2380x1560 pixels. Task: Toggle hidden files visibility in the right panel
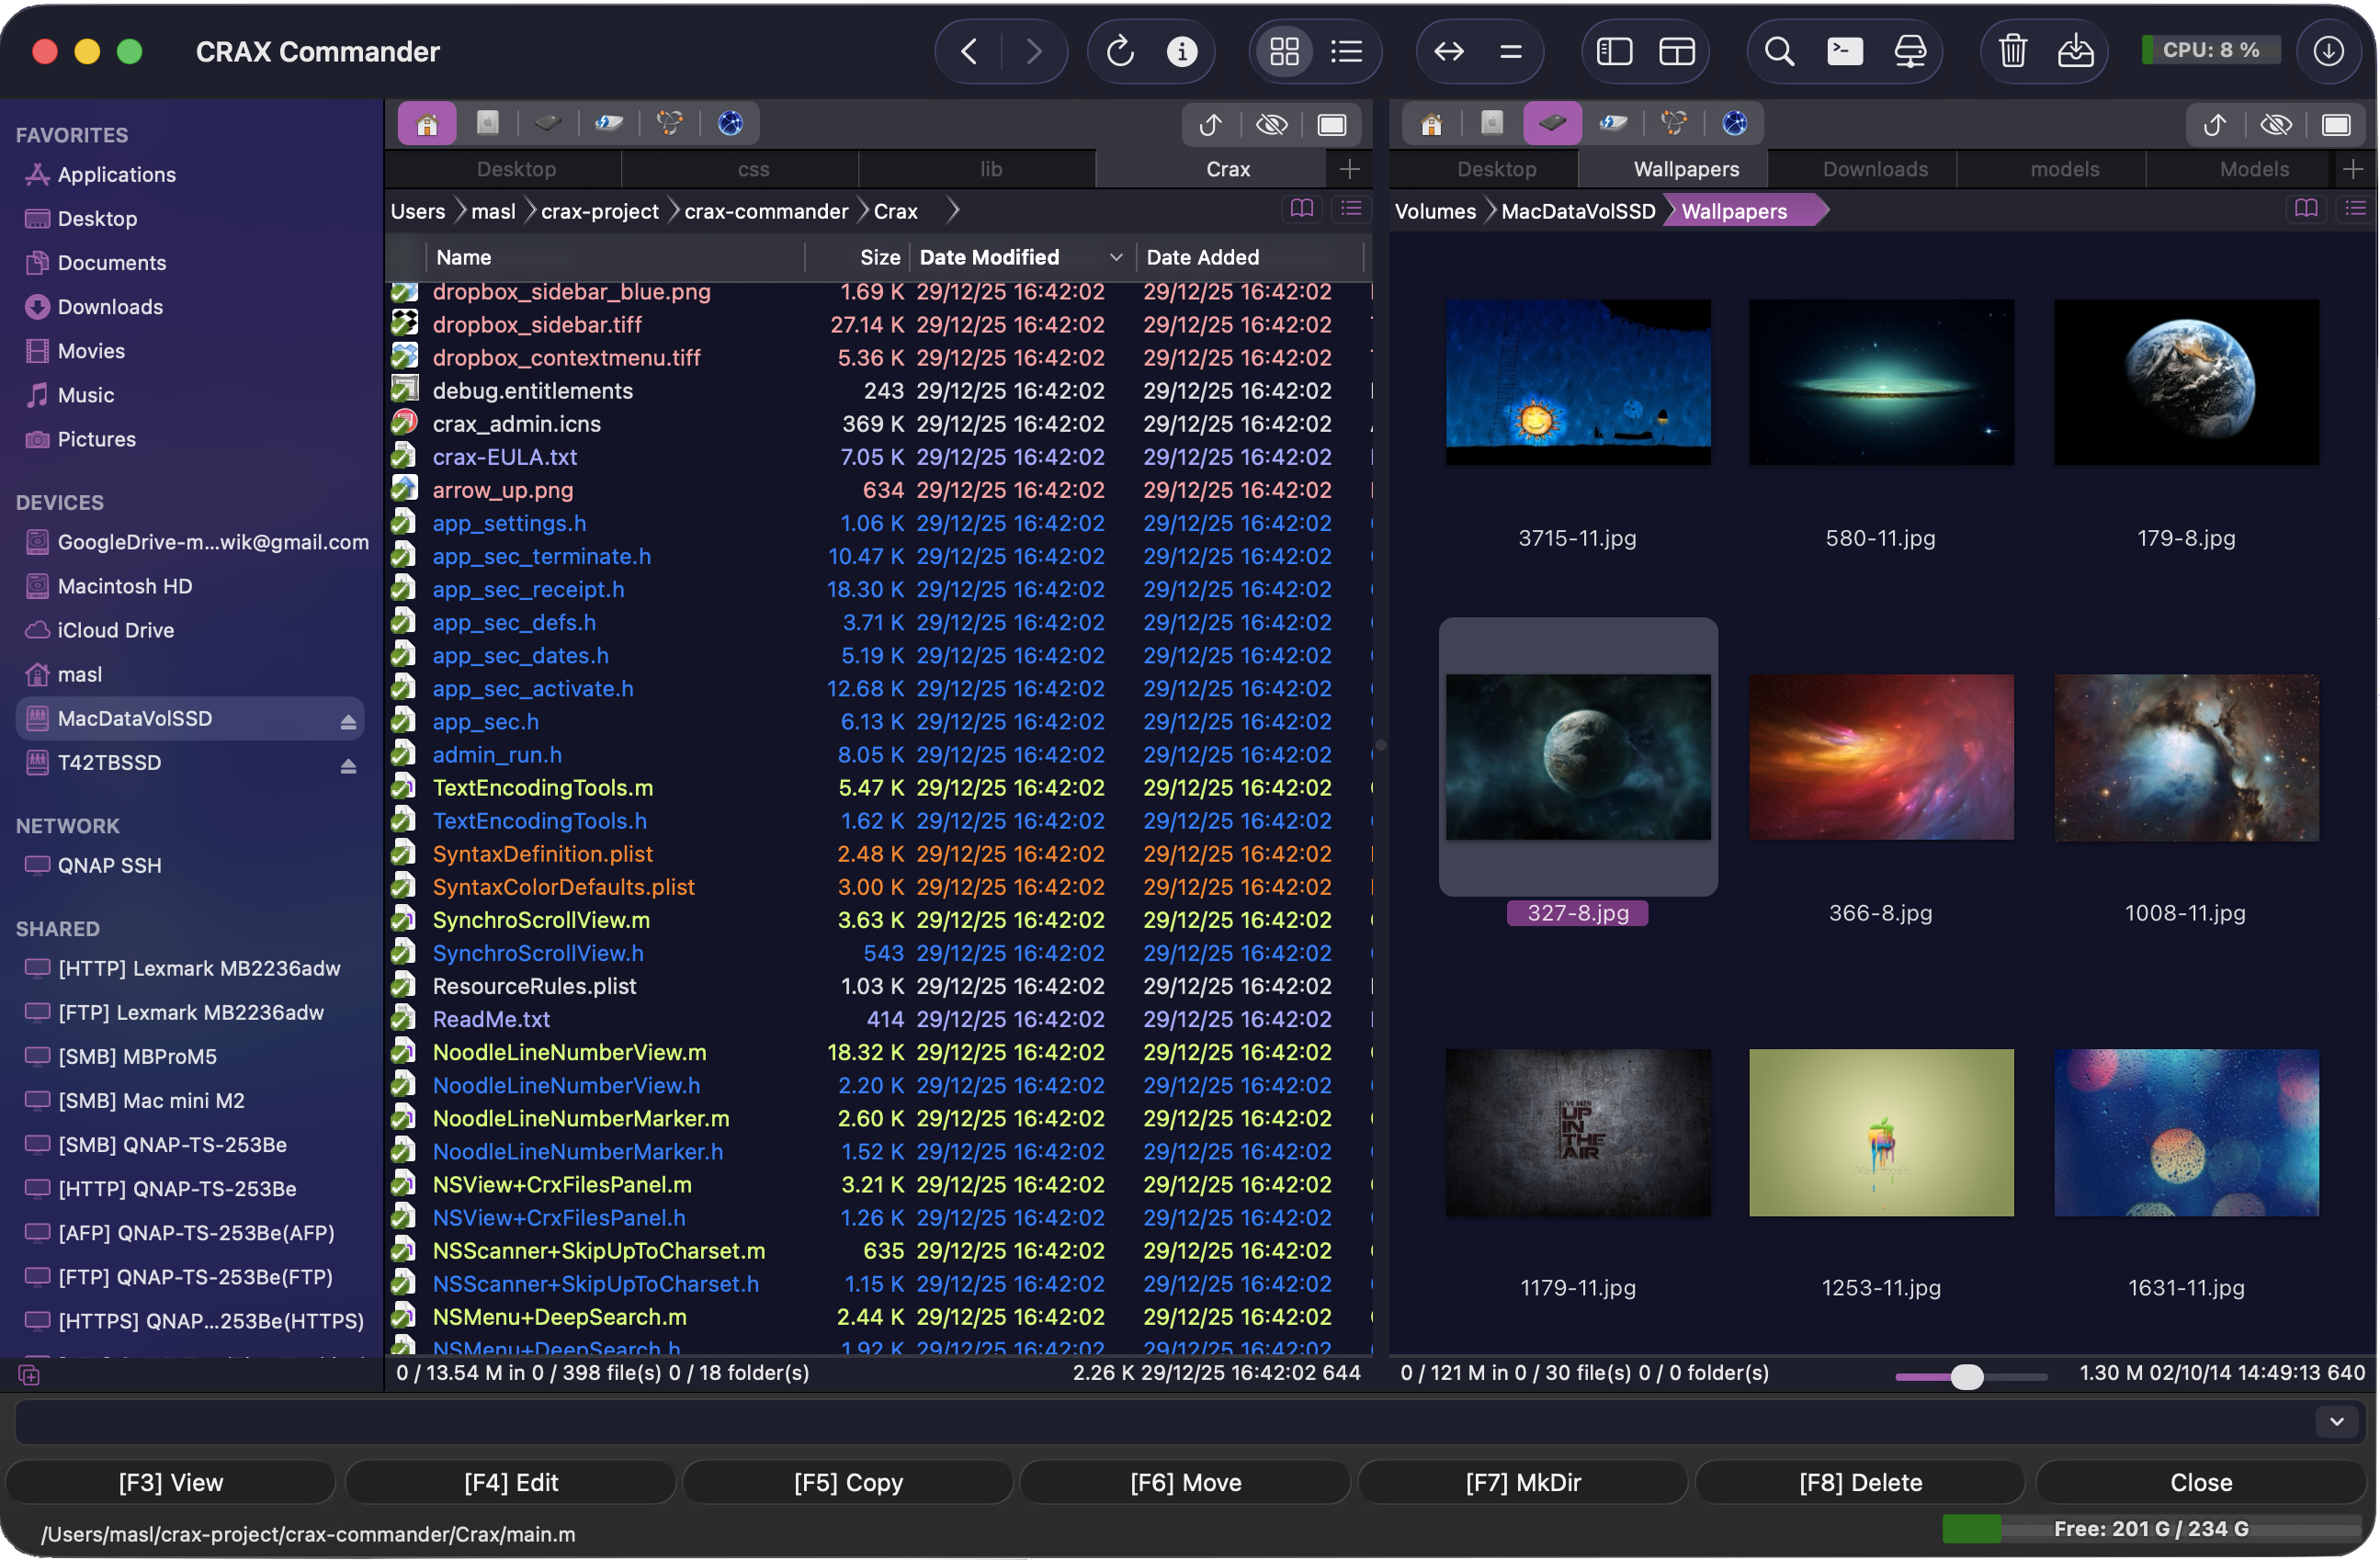(x=2277, y=124)
